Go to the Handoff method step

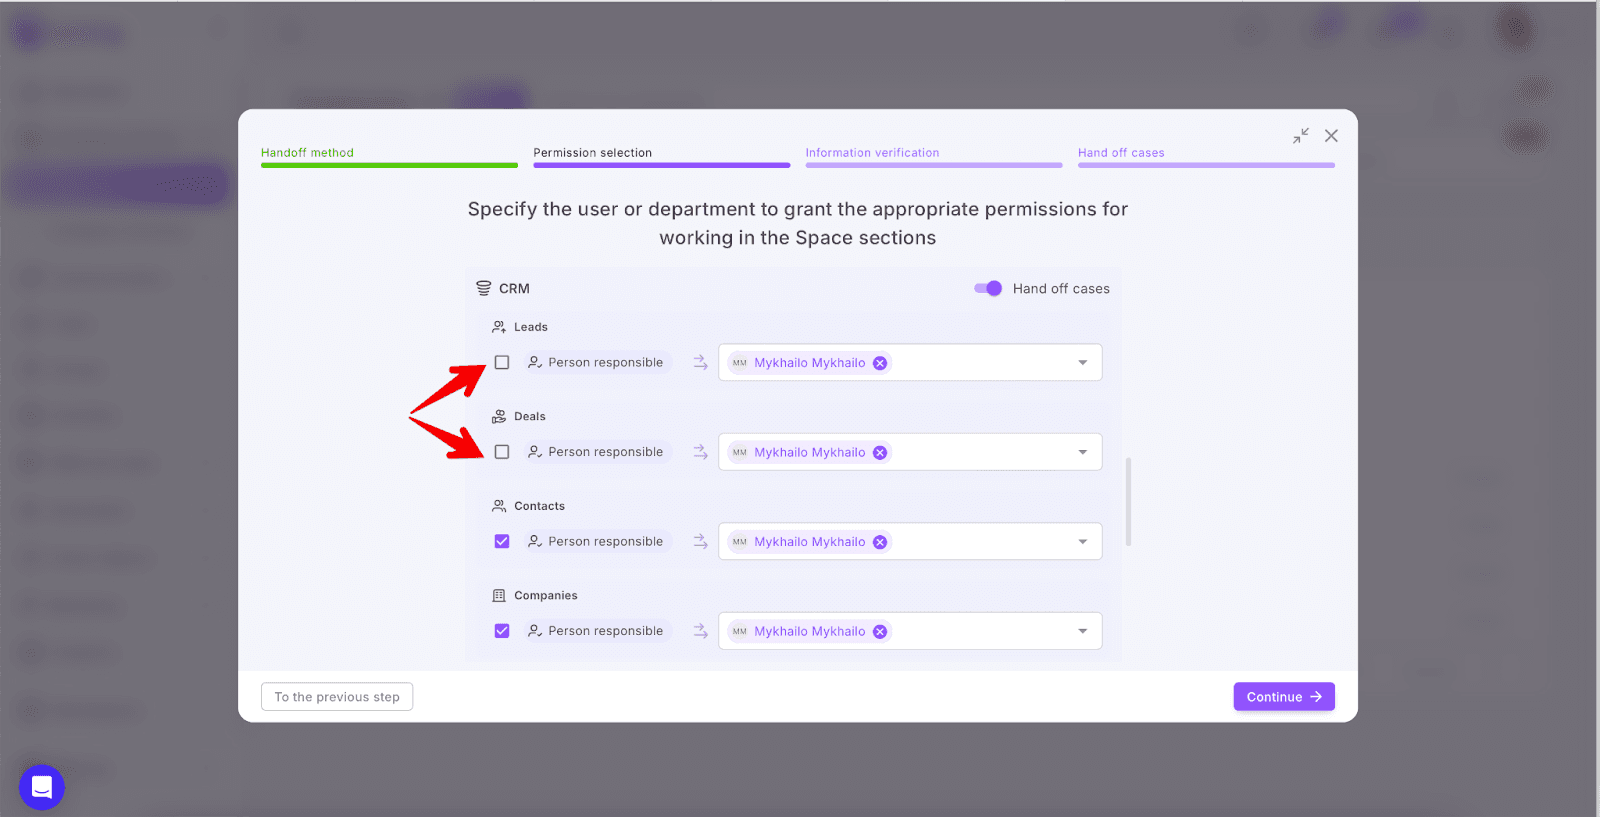308,153
